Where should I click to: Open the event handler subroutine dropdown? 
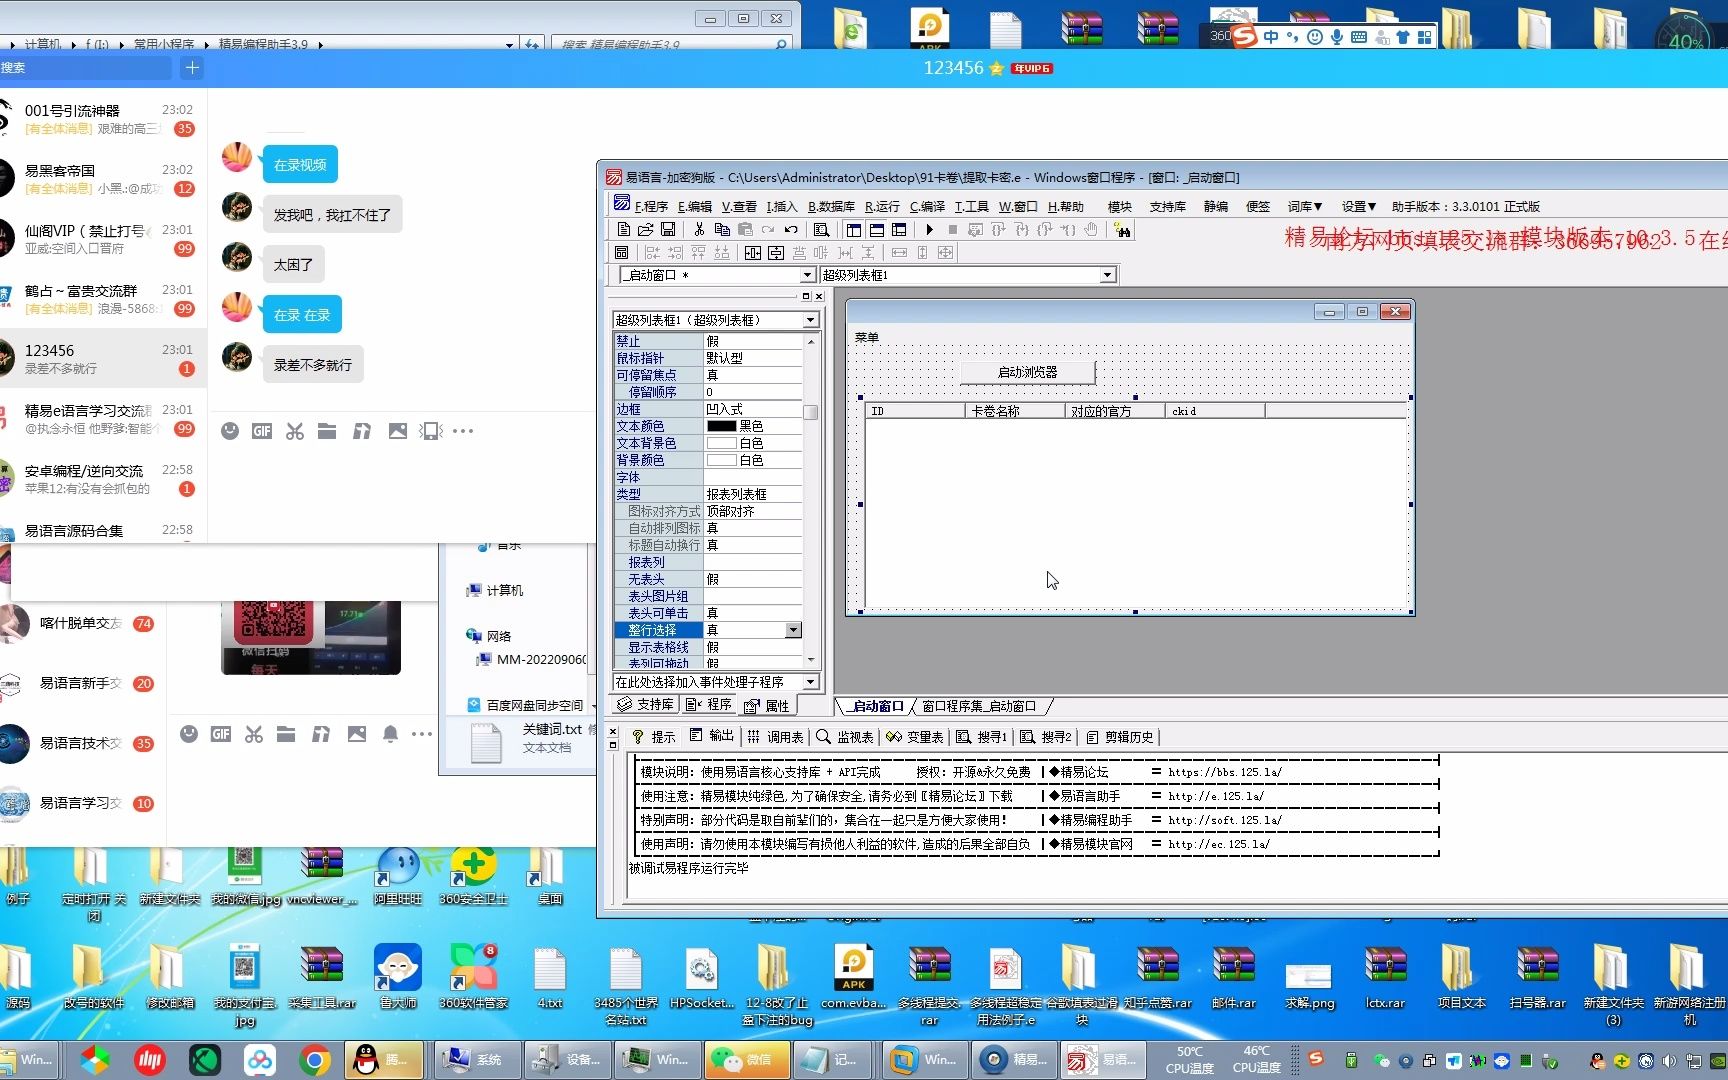coord(810,682)
